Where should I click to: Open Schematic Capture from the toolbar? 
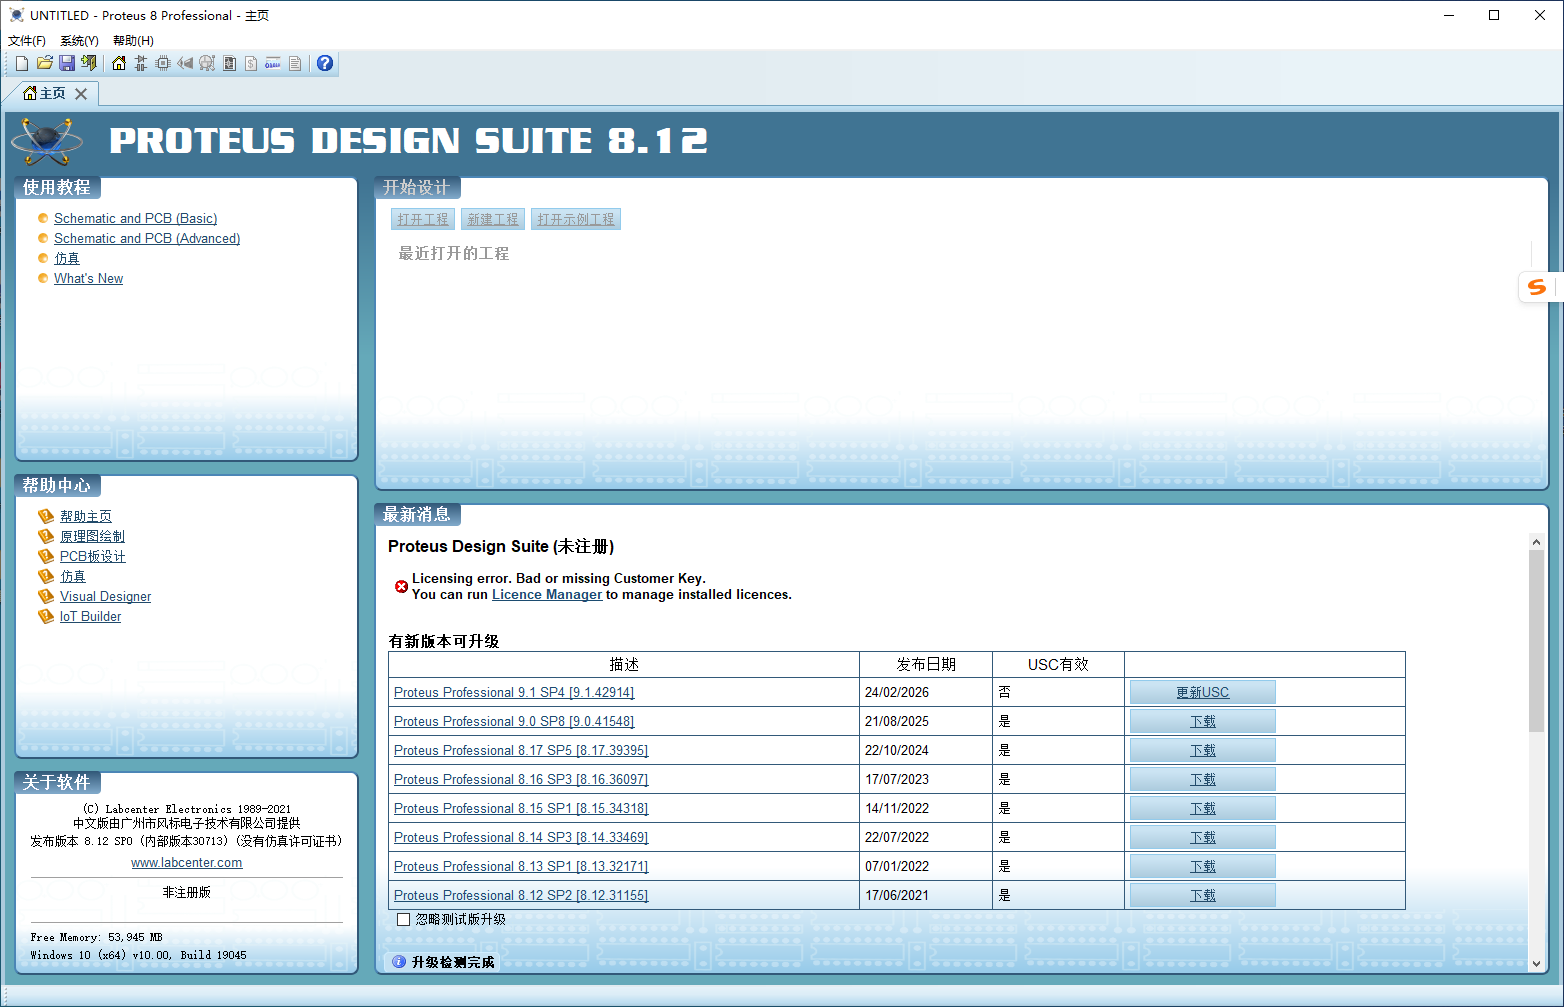[141, 63]
